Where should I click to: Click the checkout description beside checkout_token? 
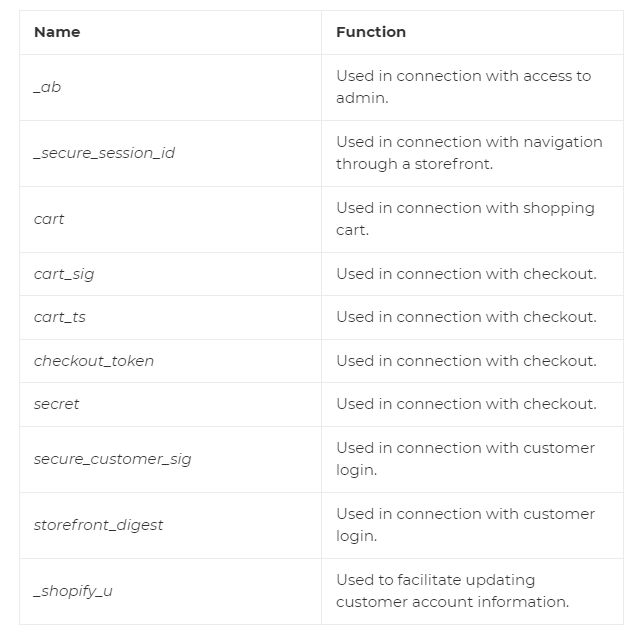coord(466,361)
